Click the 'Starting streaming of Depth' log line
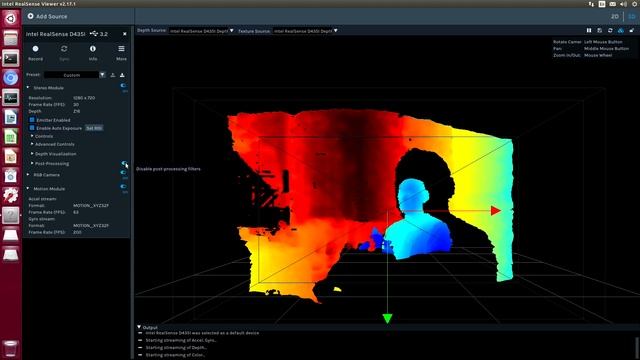Viewport: 640px width, 360px height. pyautogui.click(x=176, y=347)
